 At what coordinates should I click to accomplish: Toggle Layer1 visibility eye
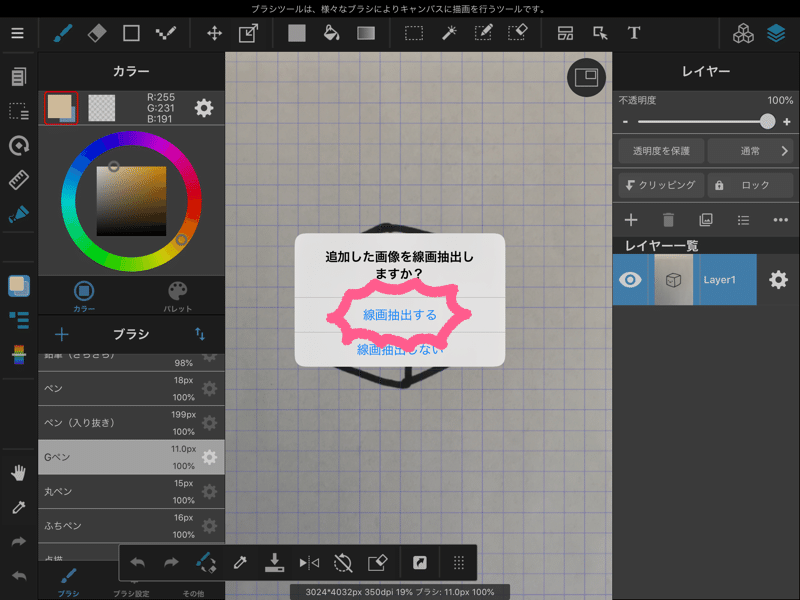point(630,280)
